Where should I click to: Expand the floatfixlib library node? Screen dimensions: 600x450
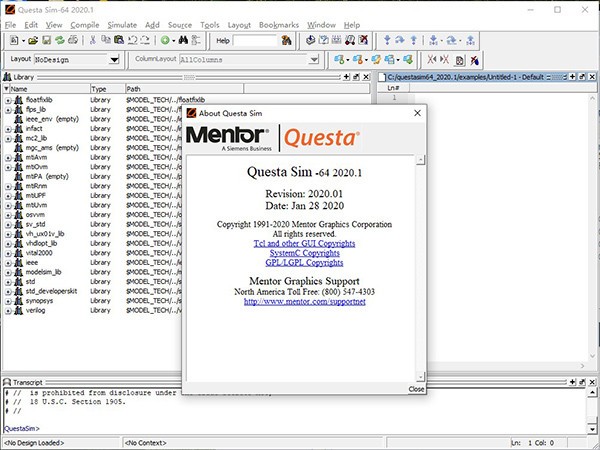click(x=8, y=100)
